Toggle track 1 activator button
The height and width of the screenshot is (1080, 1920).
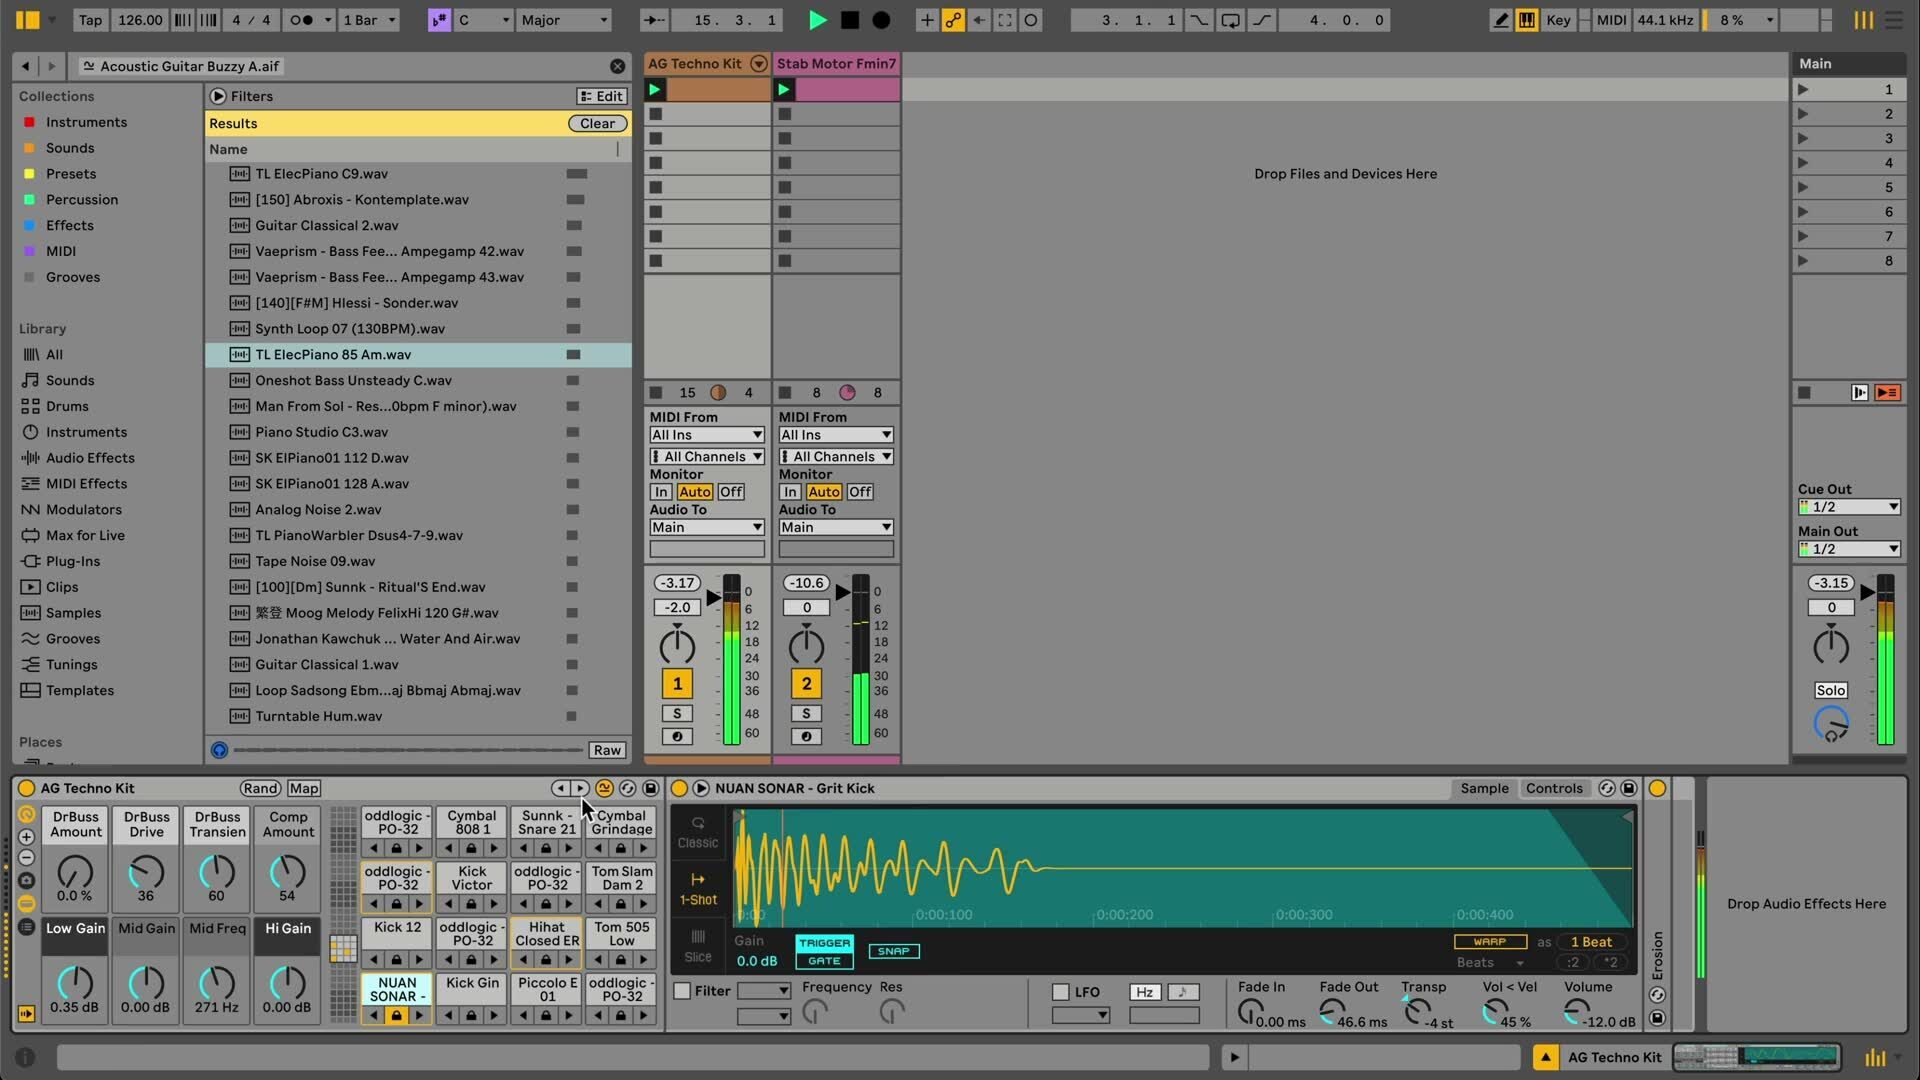click(677, 684)
